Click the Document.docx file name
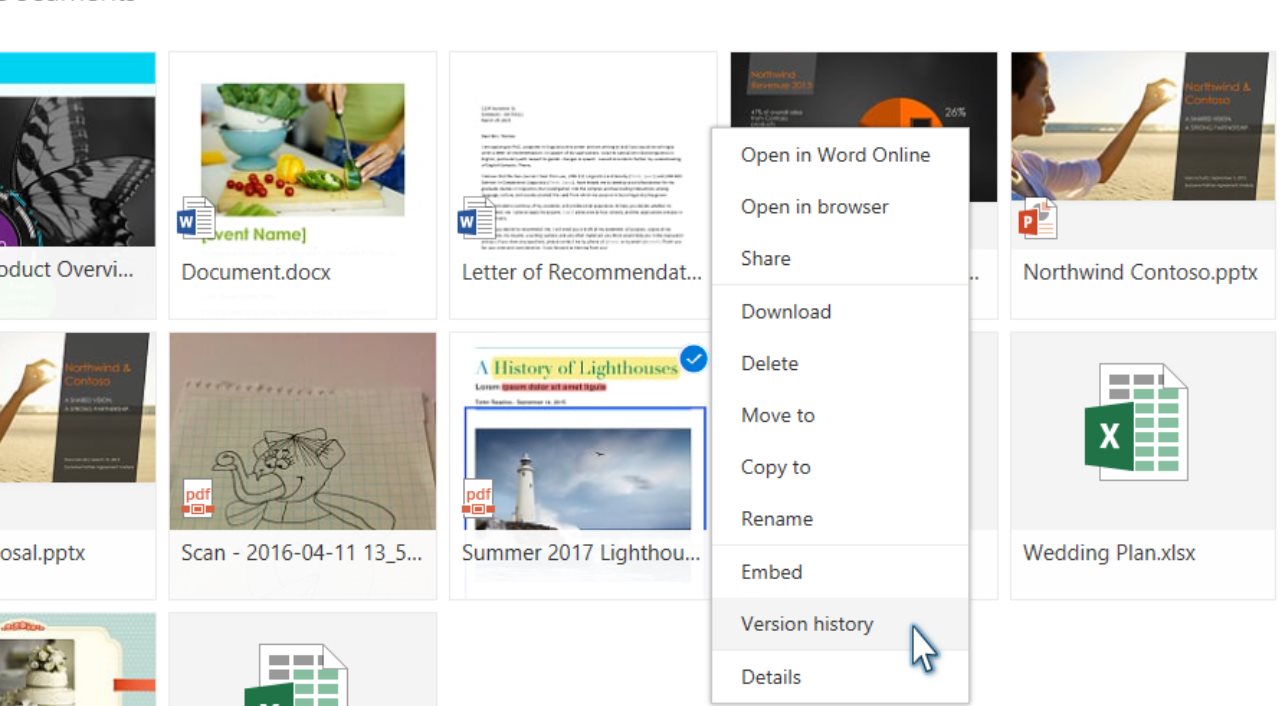 pyautogui.click(x=256, y=272)
